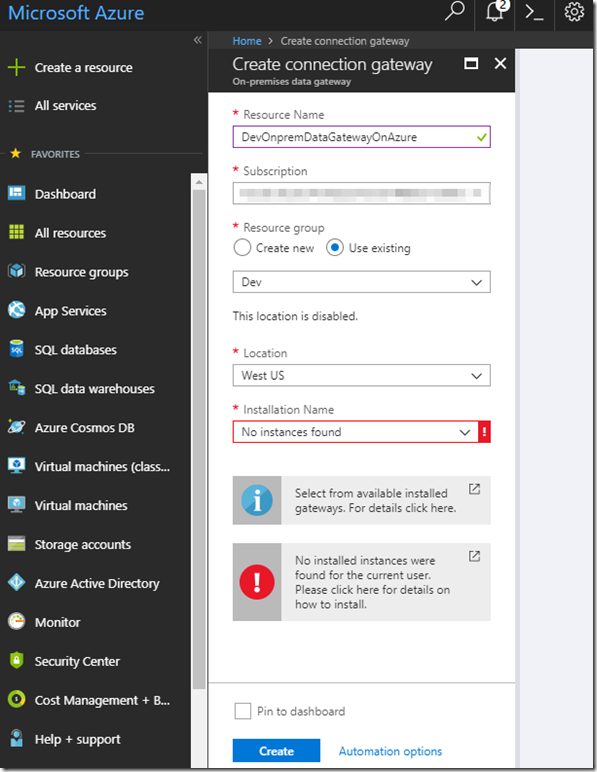Click Home breadcrumb link
This screenshot has height=772, width=597.
tap(247, 41)
